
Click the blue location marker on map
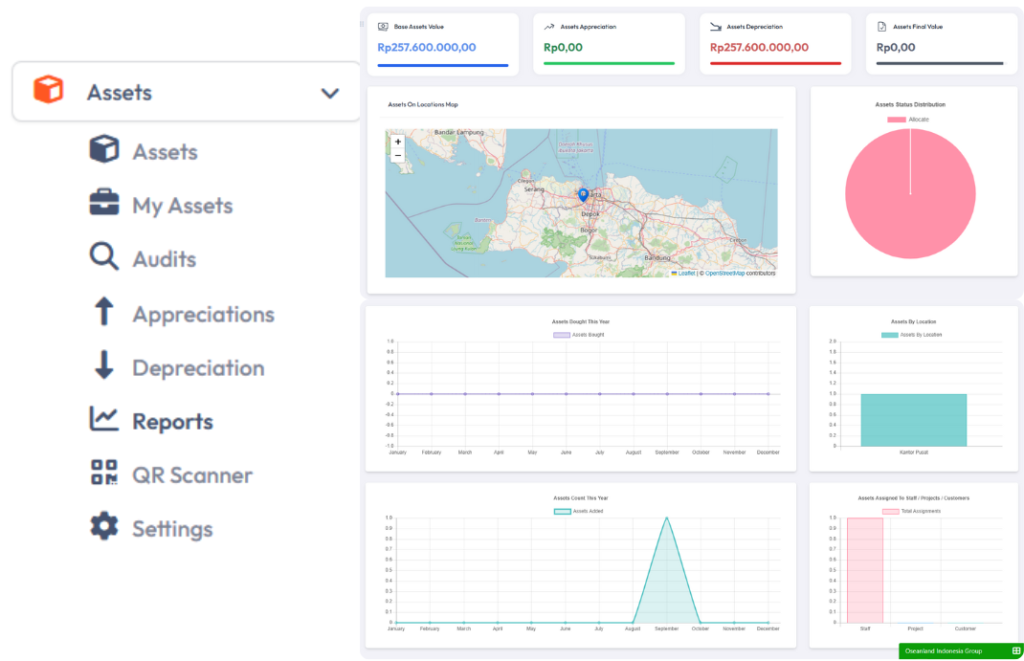click(x=583, y=196)
